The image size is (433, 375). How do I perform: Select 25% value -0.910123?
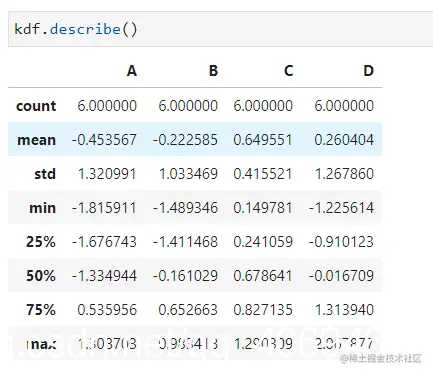click(341, 242)
